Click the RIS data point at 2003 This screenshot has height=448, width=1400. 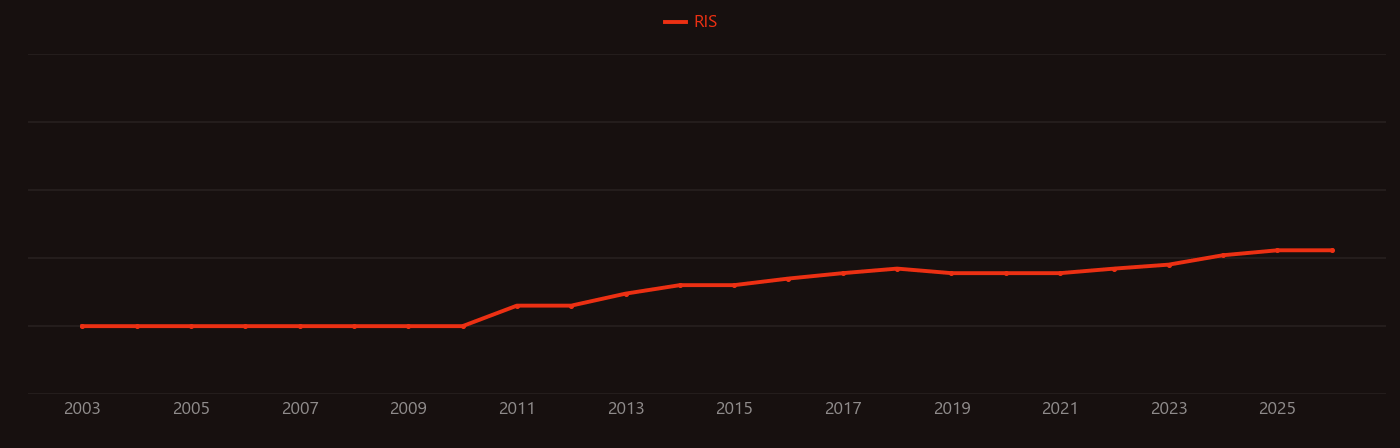tap(82, 326)
